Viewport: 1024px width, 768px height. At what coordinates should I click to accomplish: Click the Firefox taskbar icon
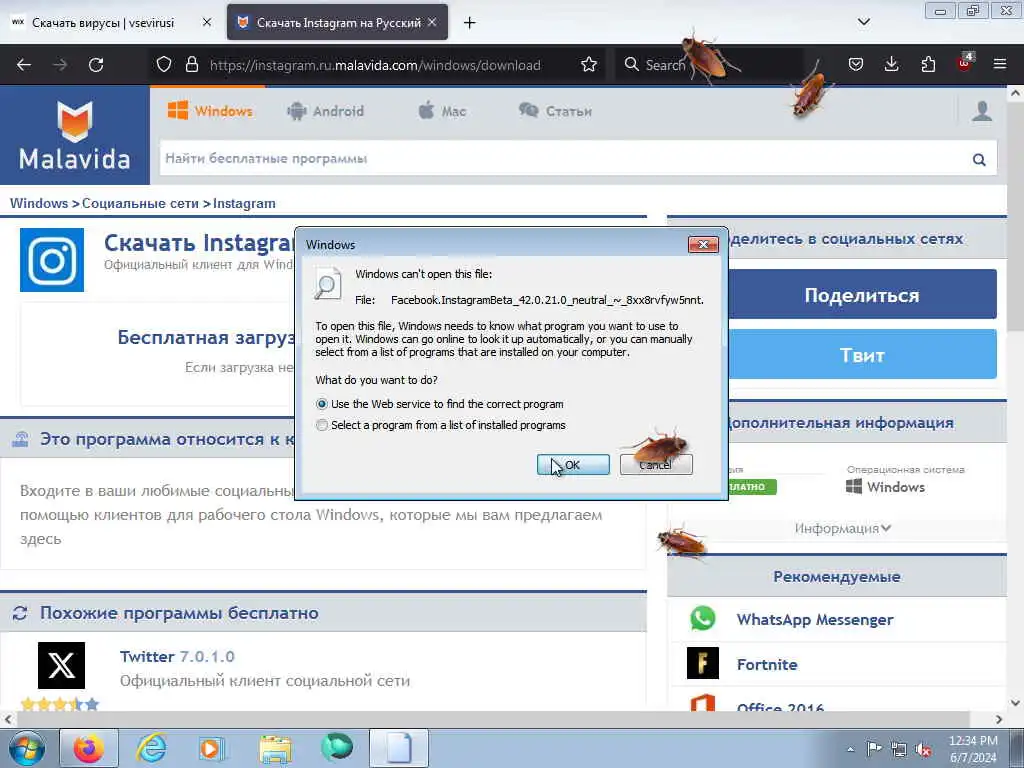pos(89,748)
